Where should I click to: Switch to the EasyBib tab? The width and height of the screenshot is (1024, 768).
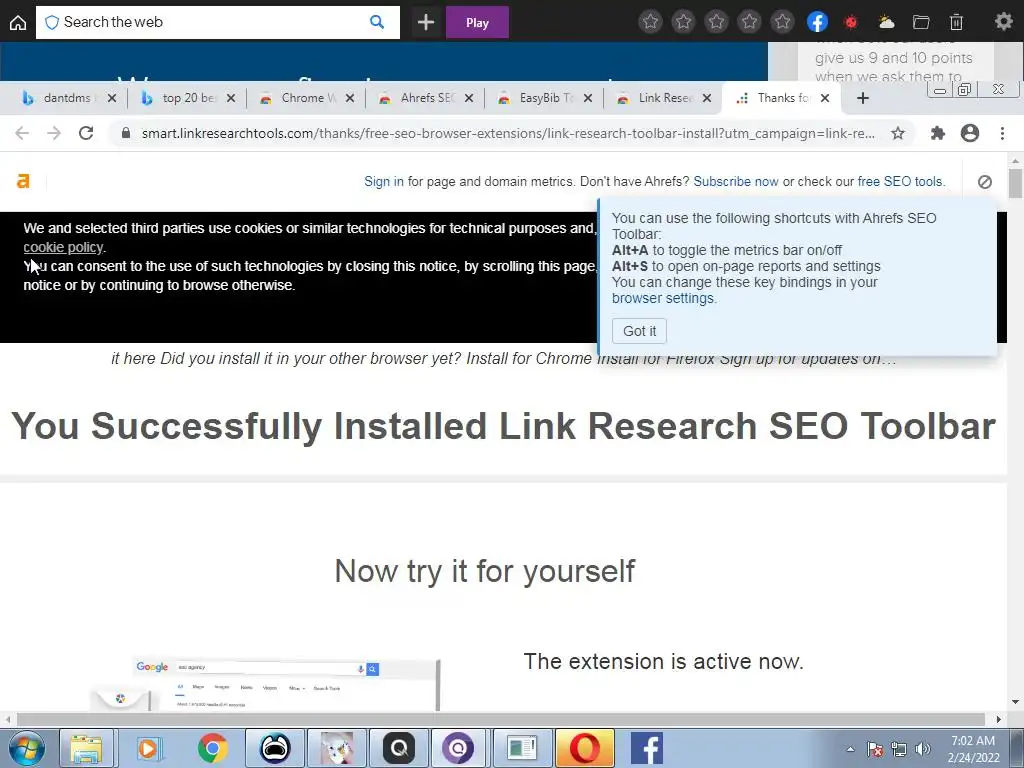coord(543,98)
